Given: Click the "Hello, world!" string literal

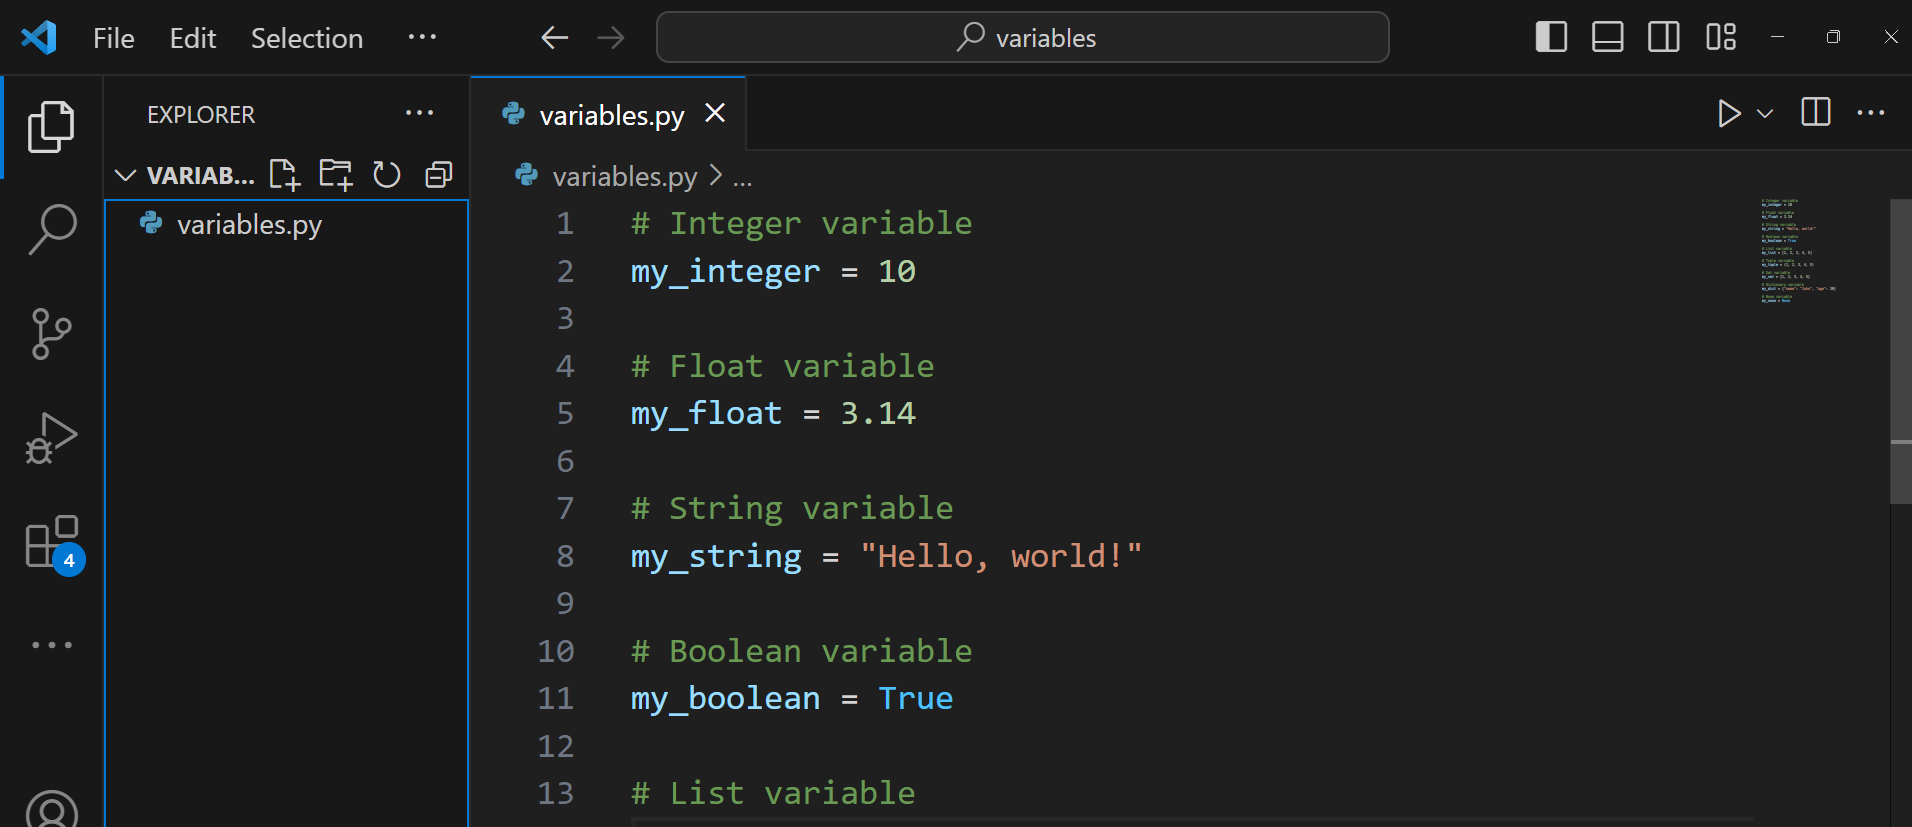Looking at the screenshot, I should (x=1001, y=555).
